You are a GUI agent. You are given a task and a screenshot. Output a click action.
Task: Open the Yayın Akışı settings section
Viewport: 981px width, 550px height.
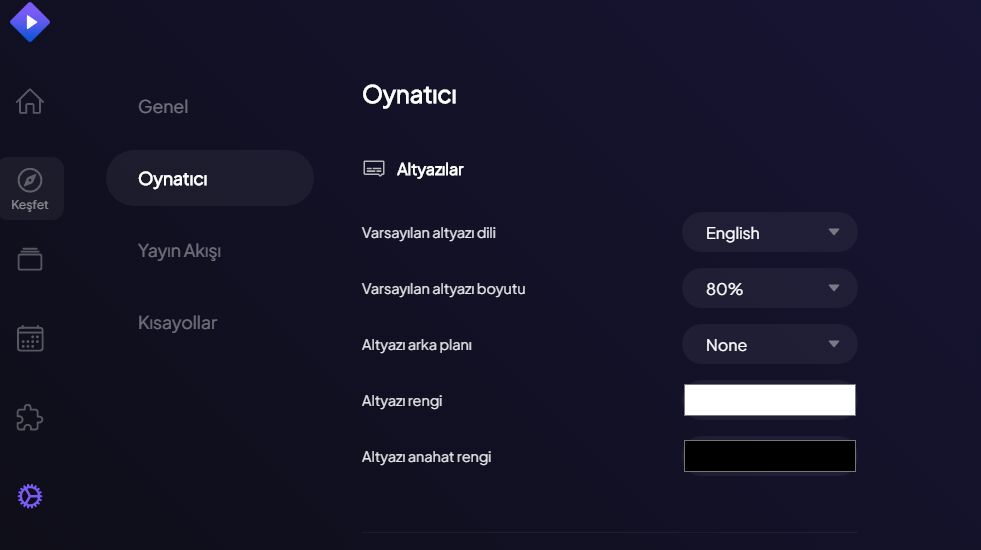(x=179, y=251)
